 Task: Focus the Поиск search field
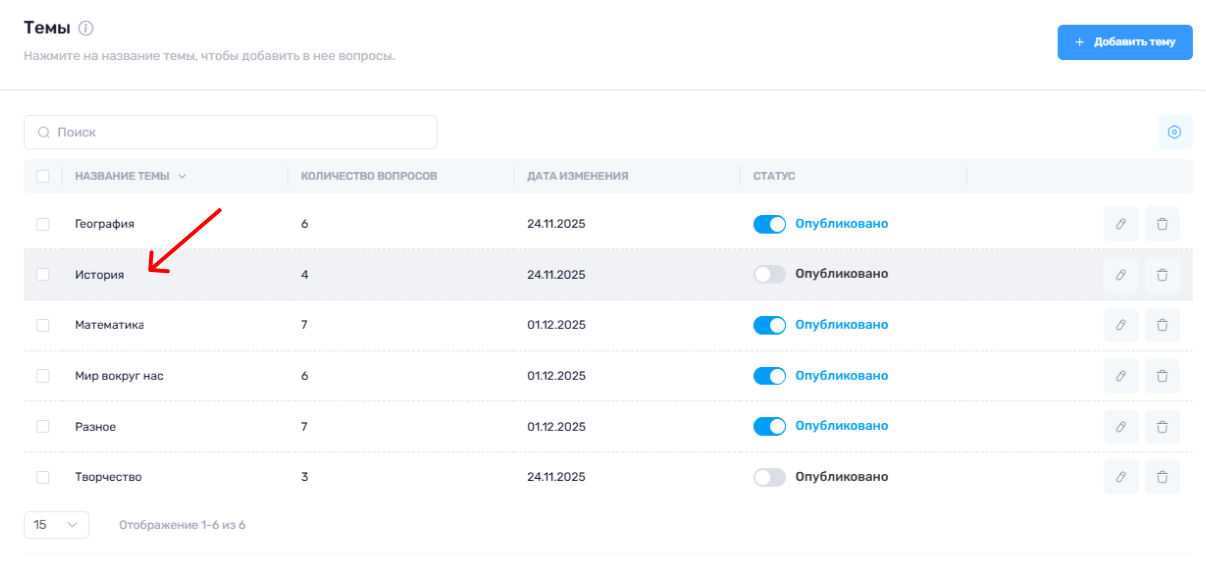pyautogui.click(x=231, y=132)
